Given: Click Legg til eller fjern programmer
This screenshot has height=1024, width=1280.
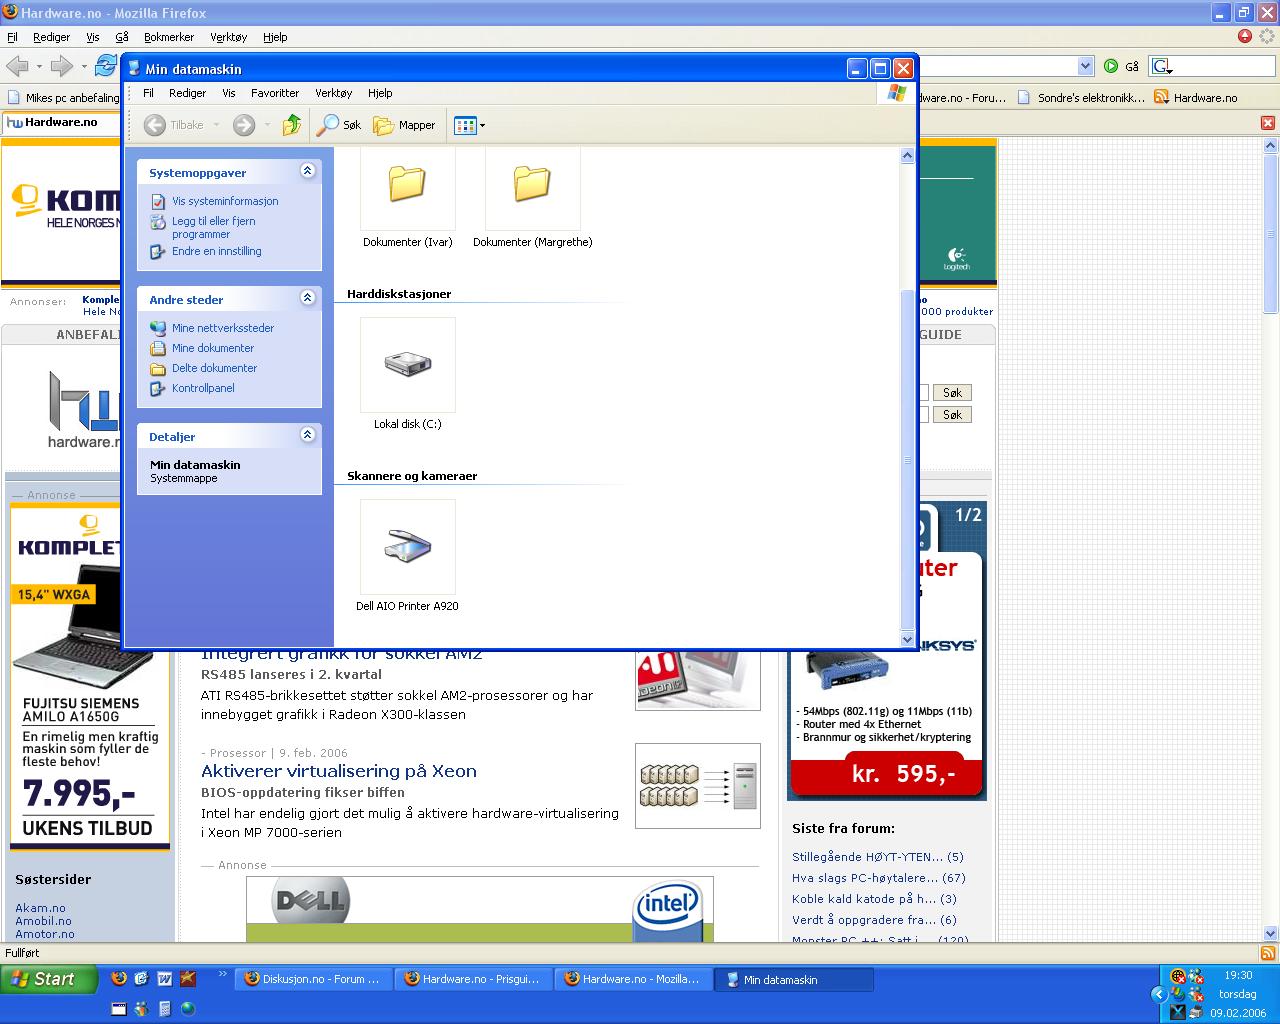Looking at the screenshot, I should (x=213, y=228).
